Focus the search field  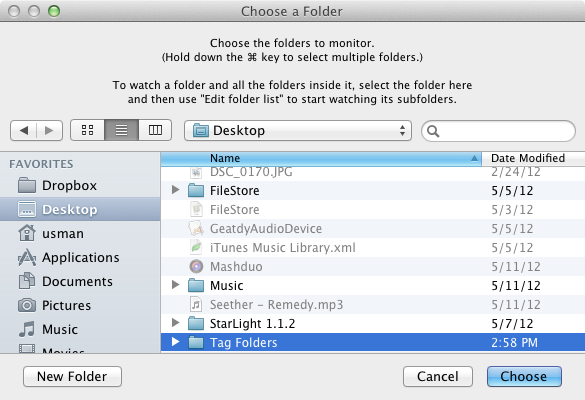[498, 131]
